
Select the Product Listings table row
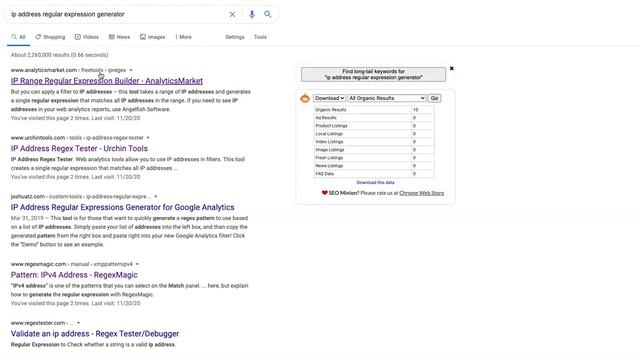click(x=374, y=126)
